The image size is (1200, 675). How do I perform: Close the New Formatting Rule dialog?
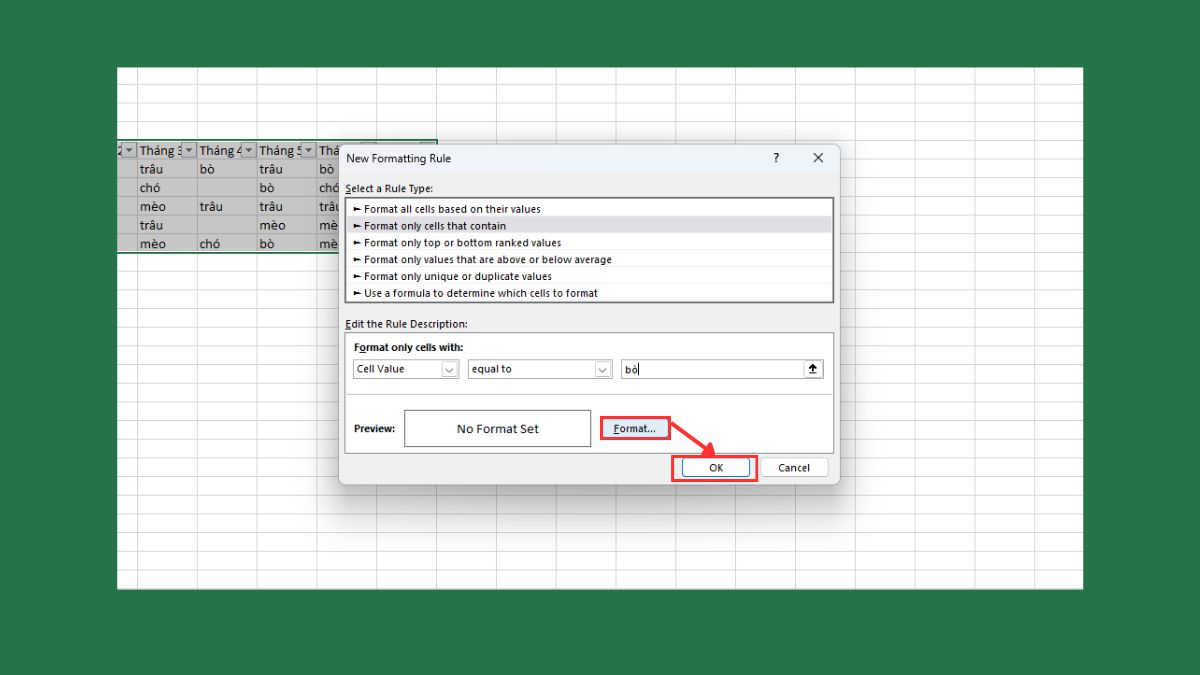818,157
